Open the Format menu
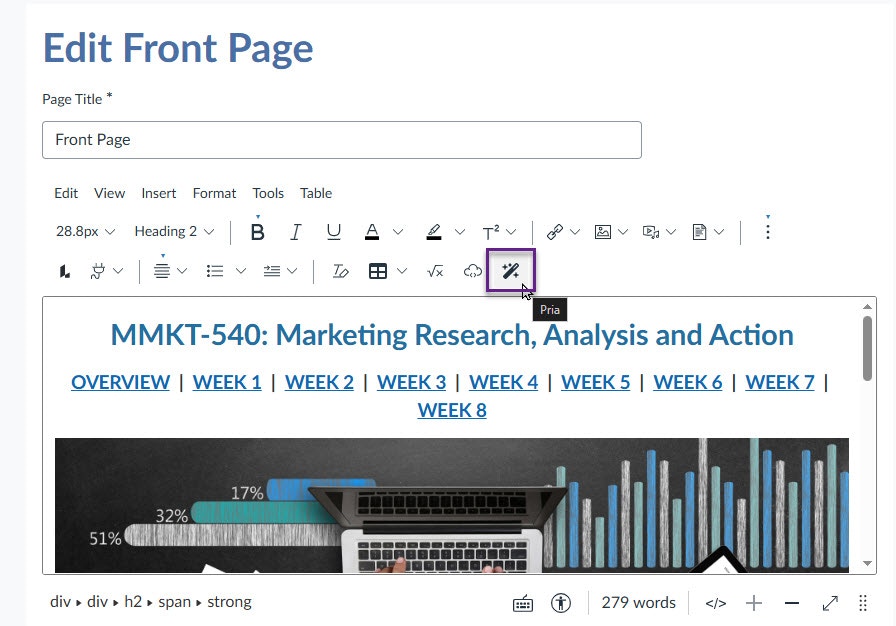Screen dimensions: 896x626 point(214,194)
